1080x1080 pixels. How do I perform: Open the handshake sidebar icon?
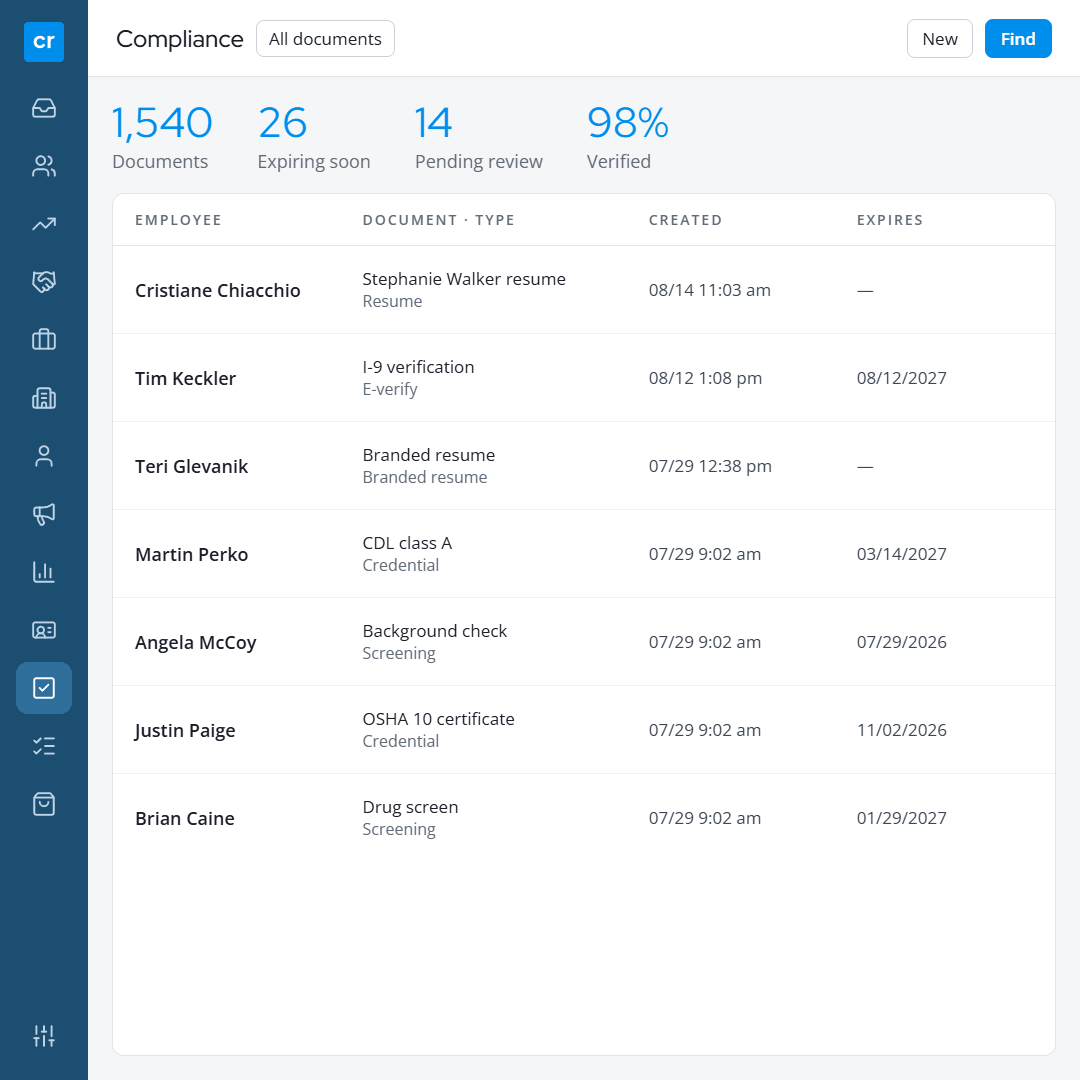click(x=43, y=282)
